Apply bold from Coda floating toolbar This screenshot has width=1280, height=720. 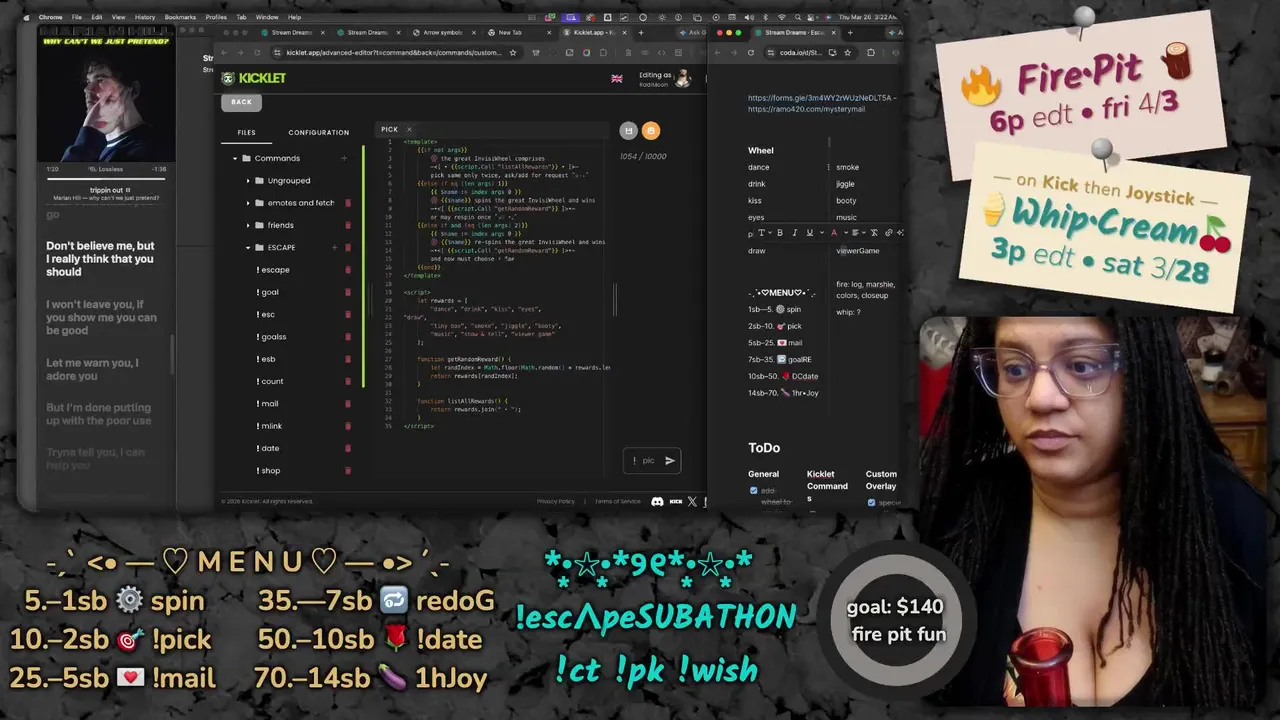(780, 233)
